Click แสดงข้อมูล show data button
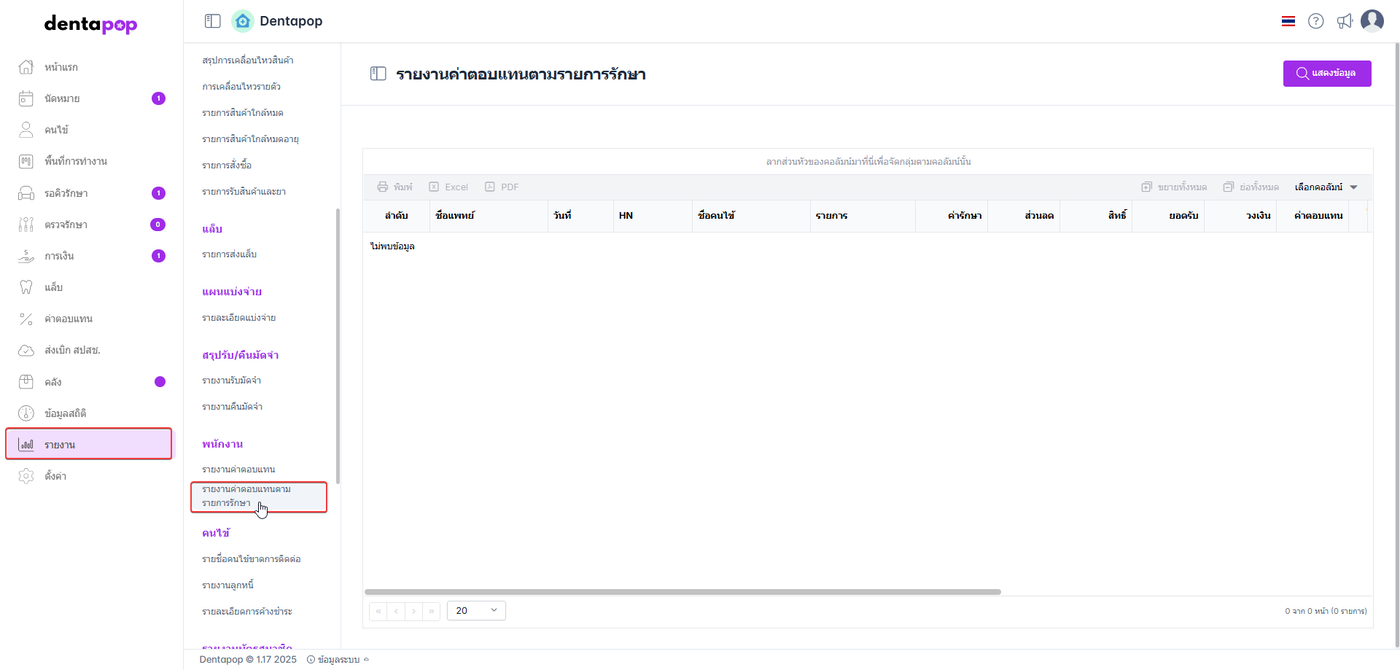Image resolution: width=1400 pixels, height=670 pixels. [x=1327, y=74]
